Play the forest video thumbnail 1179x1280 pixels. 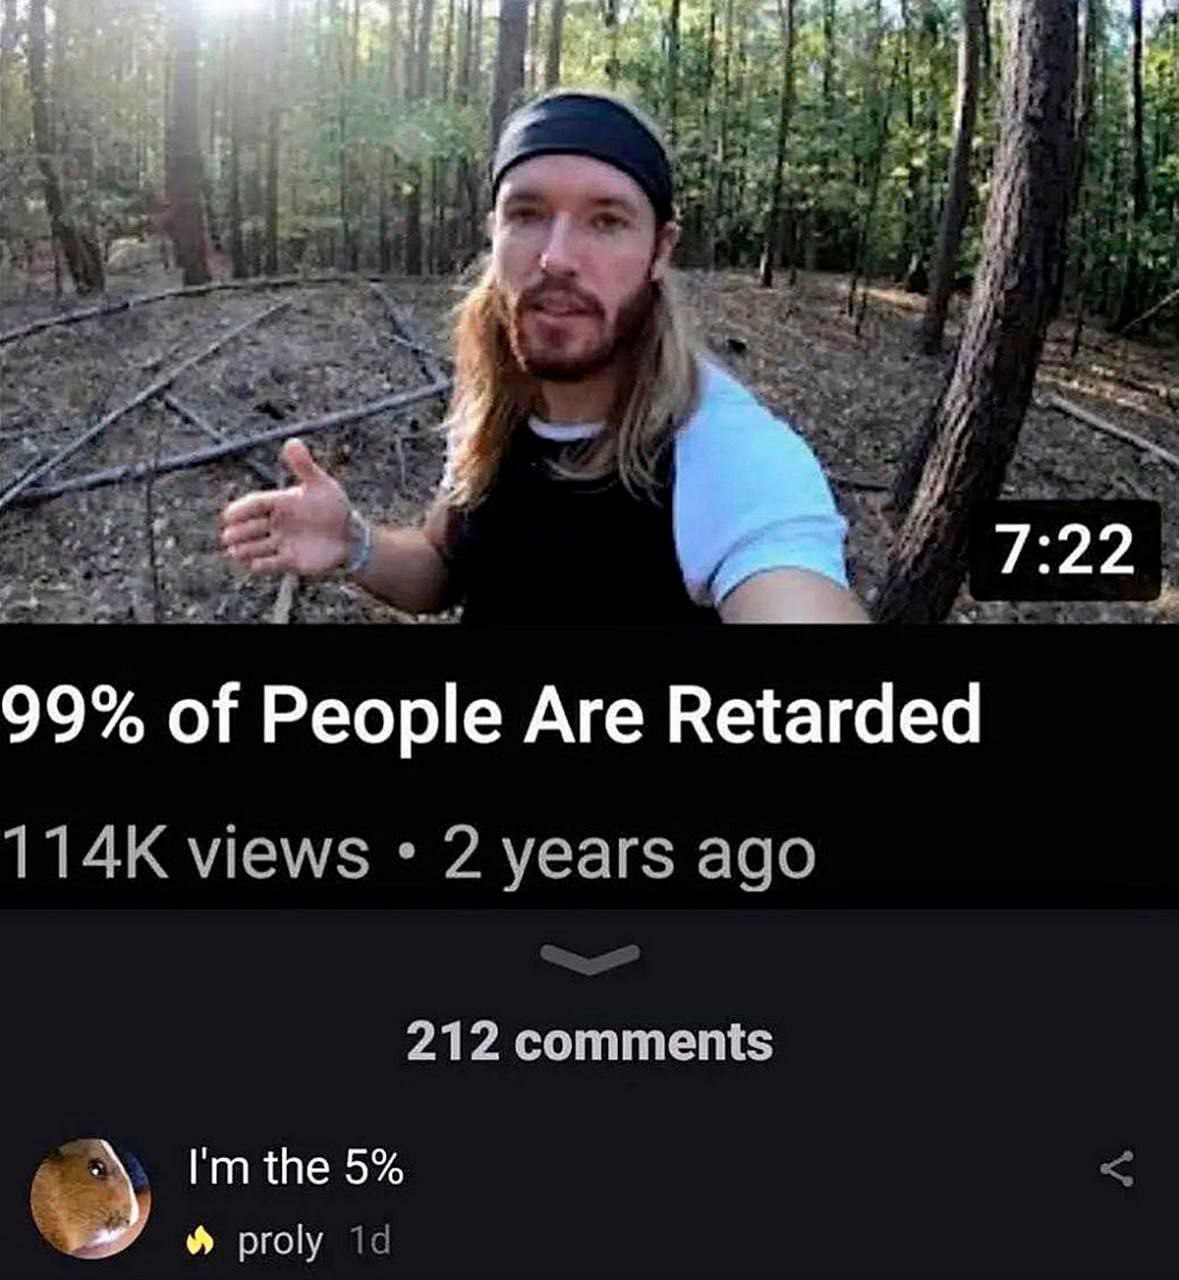tap(589, 311)
